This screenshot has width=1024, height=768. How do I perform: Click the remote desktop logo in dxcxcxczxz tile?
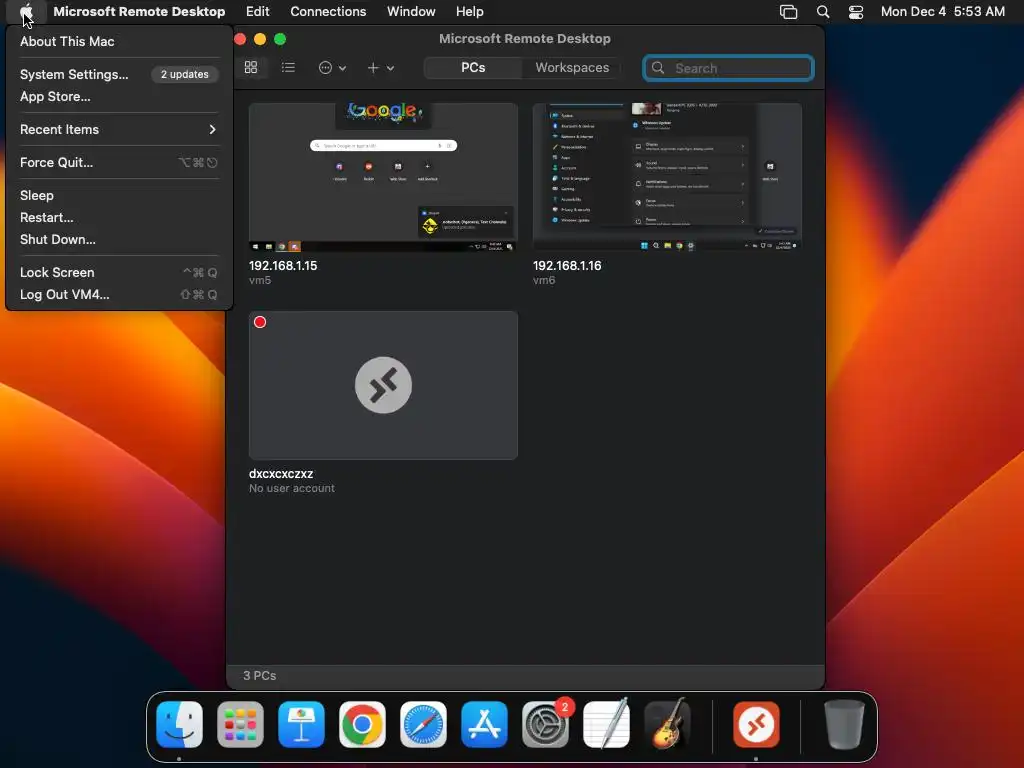(383, 385)
